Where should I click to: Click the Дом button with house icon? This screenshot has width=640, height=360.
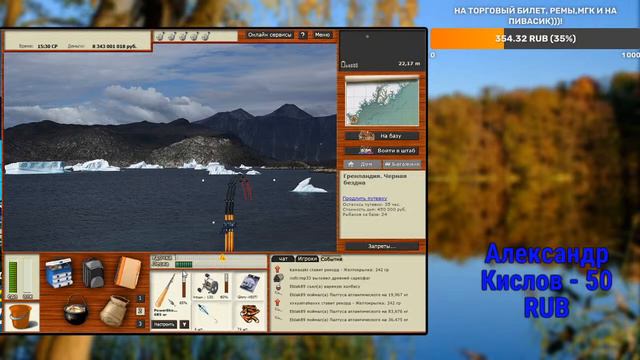point(362,164)
